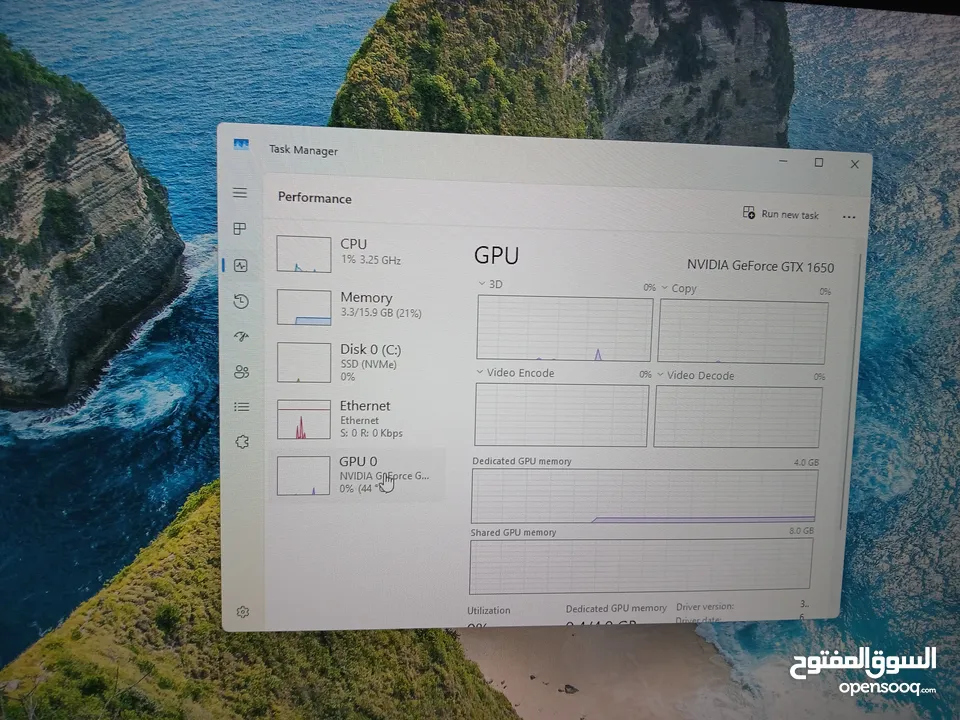The image size is (960, 720).
Task: Click the Performance page heading
Action: point(315,198)
